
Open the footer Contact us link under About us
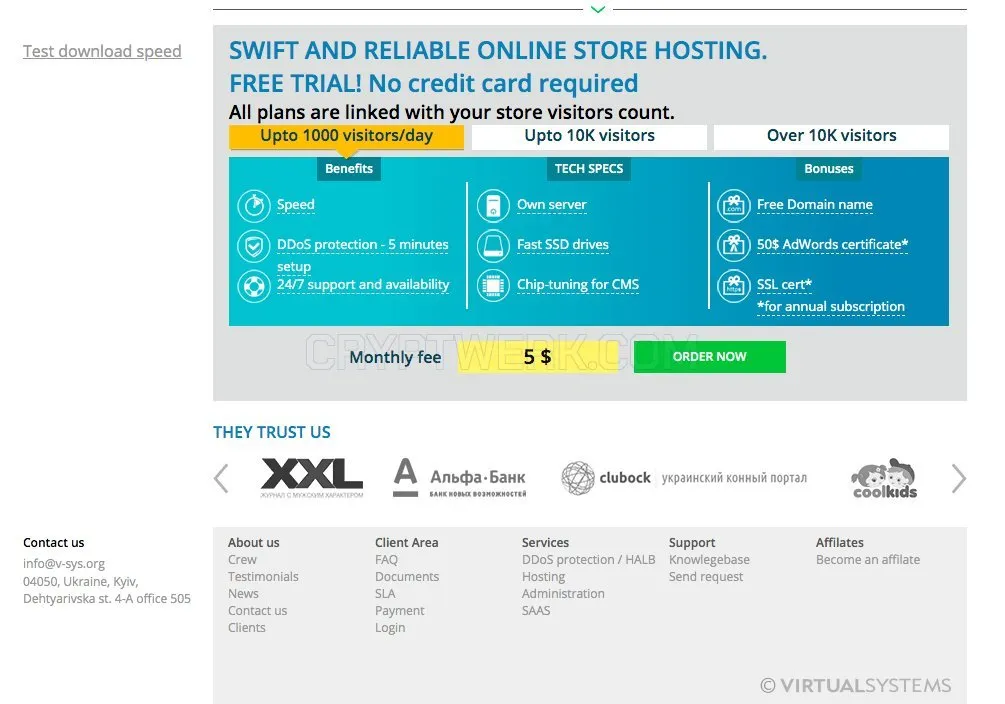258,610
